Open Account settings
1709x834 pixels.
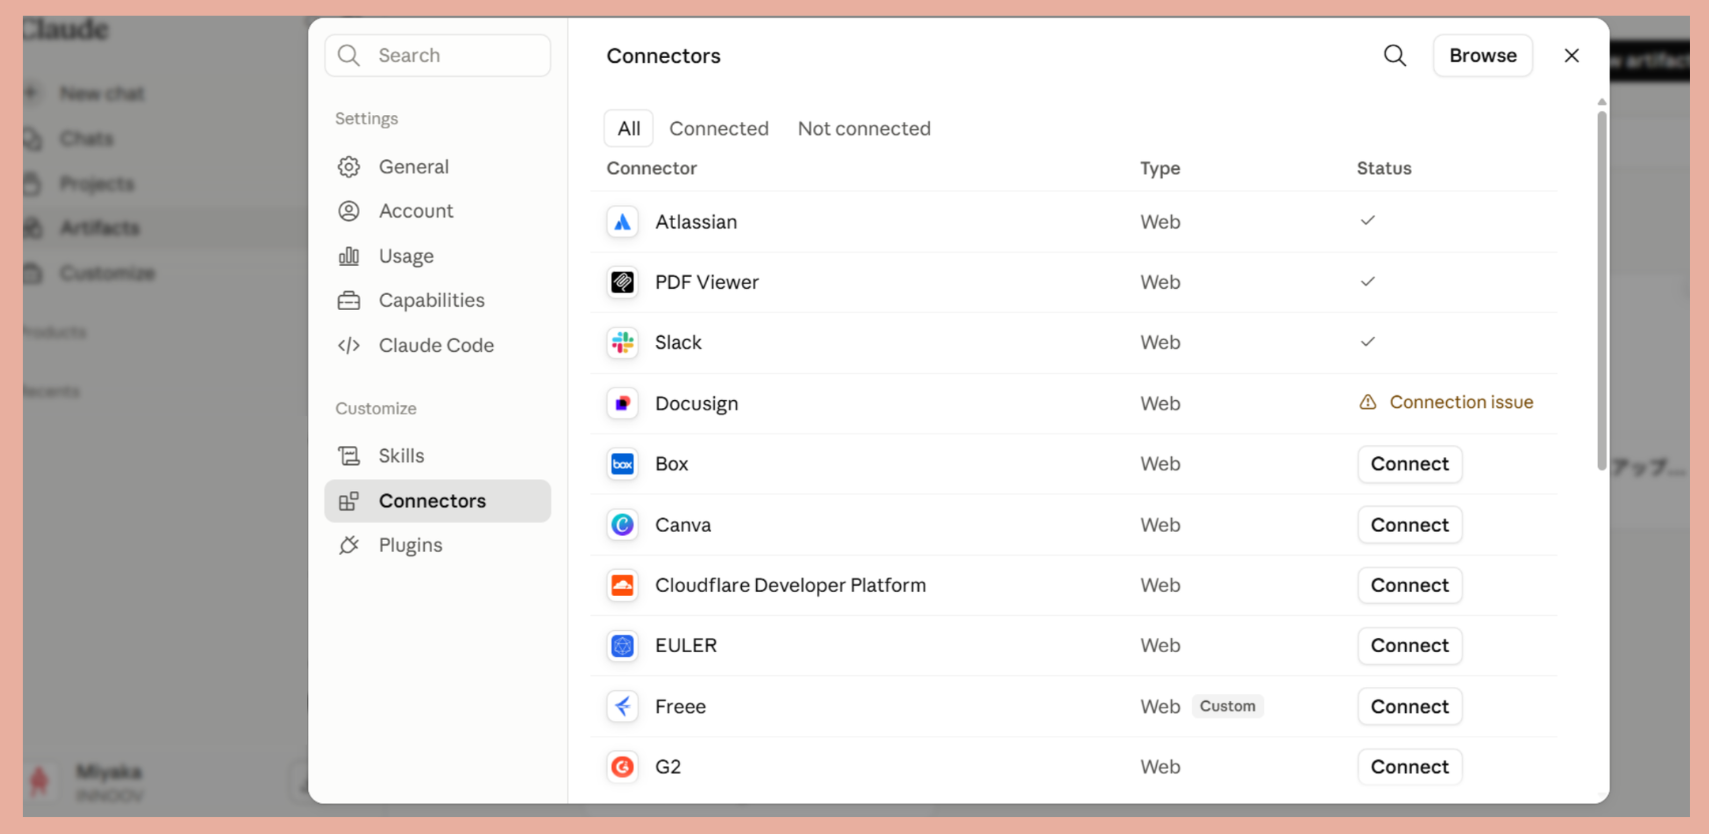(438, 211)
